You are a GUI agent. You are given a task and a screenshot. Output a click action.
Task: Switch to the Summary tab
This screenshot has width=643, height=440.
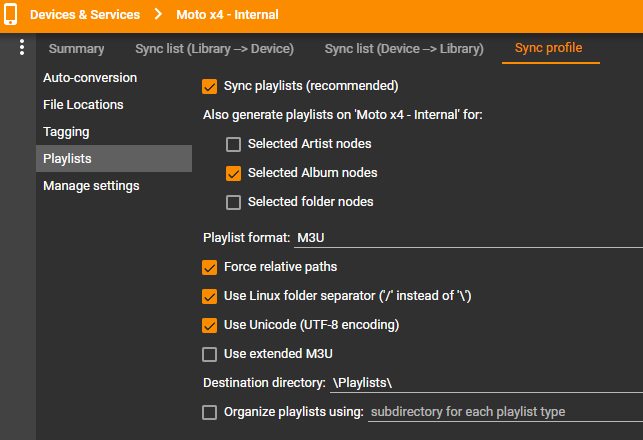click(76, 48)
